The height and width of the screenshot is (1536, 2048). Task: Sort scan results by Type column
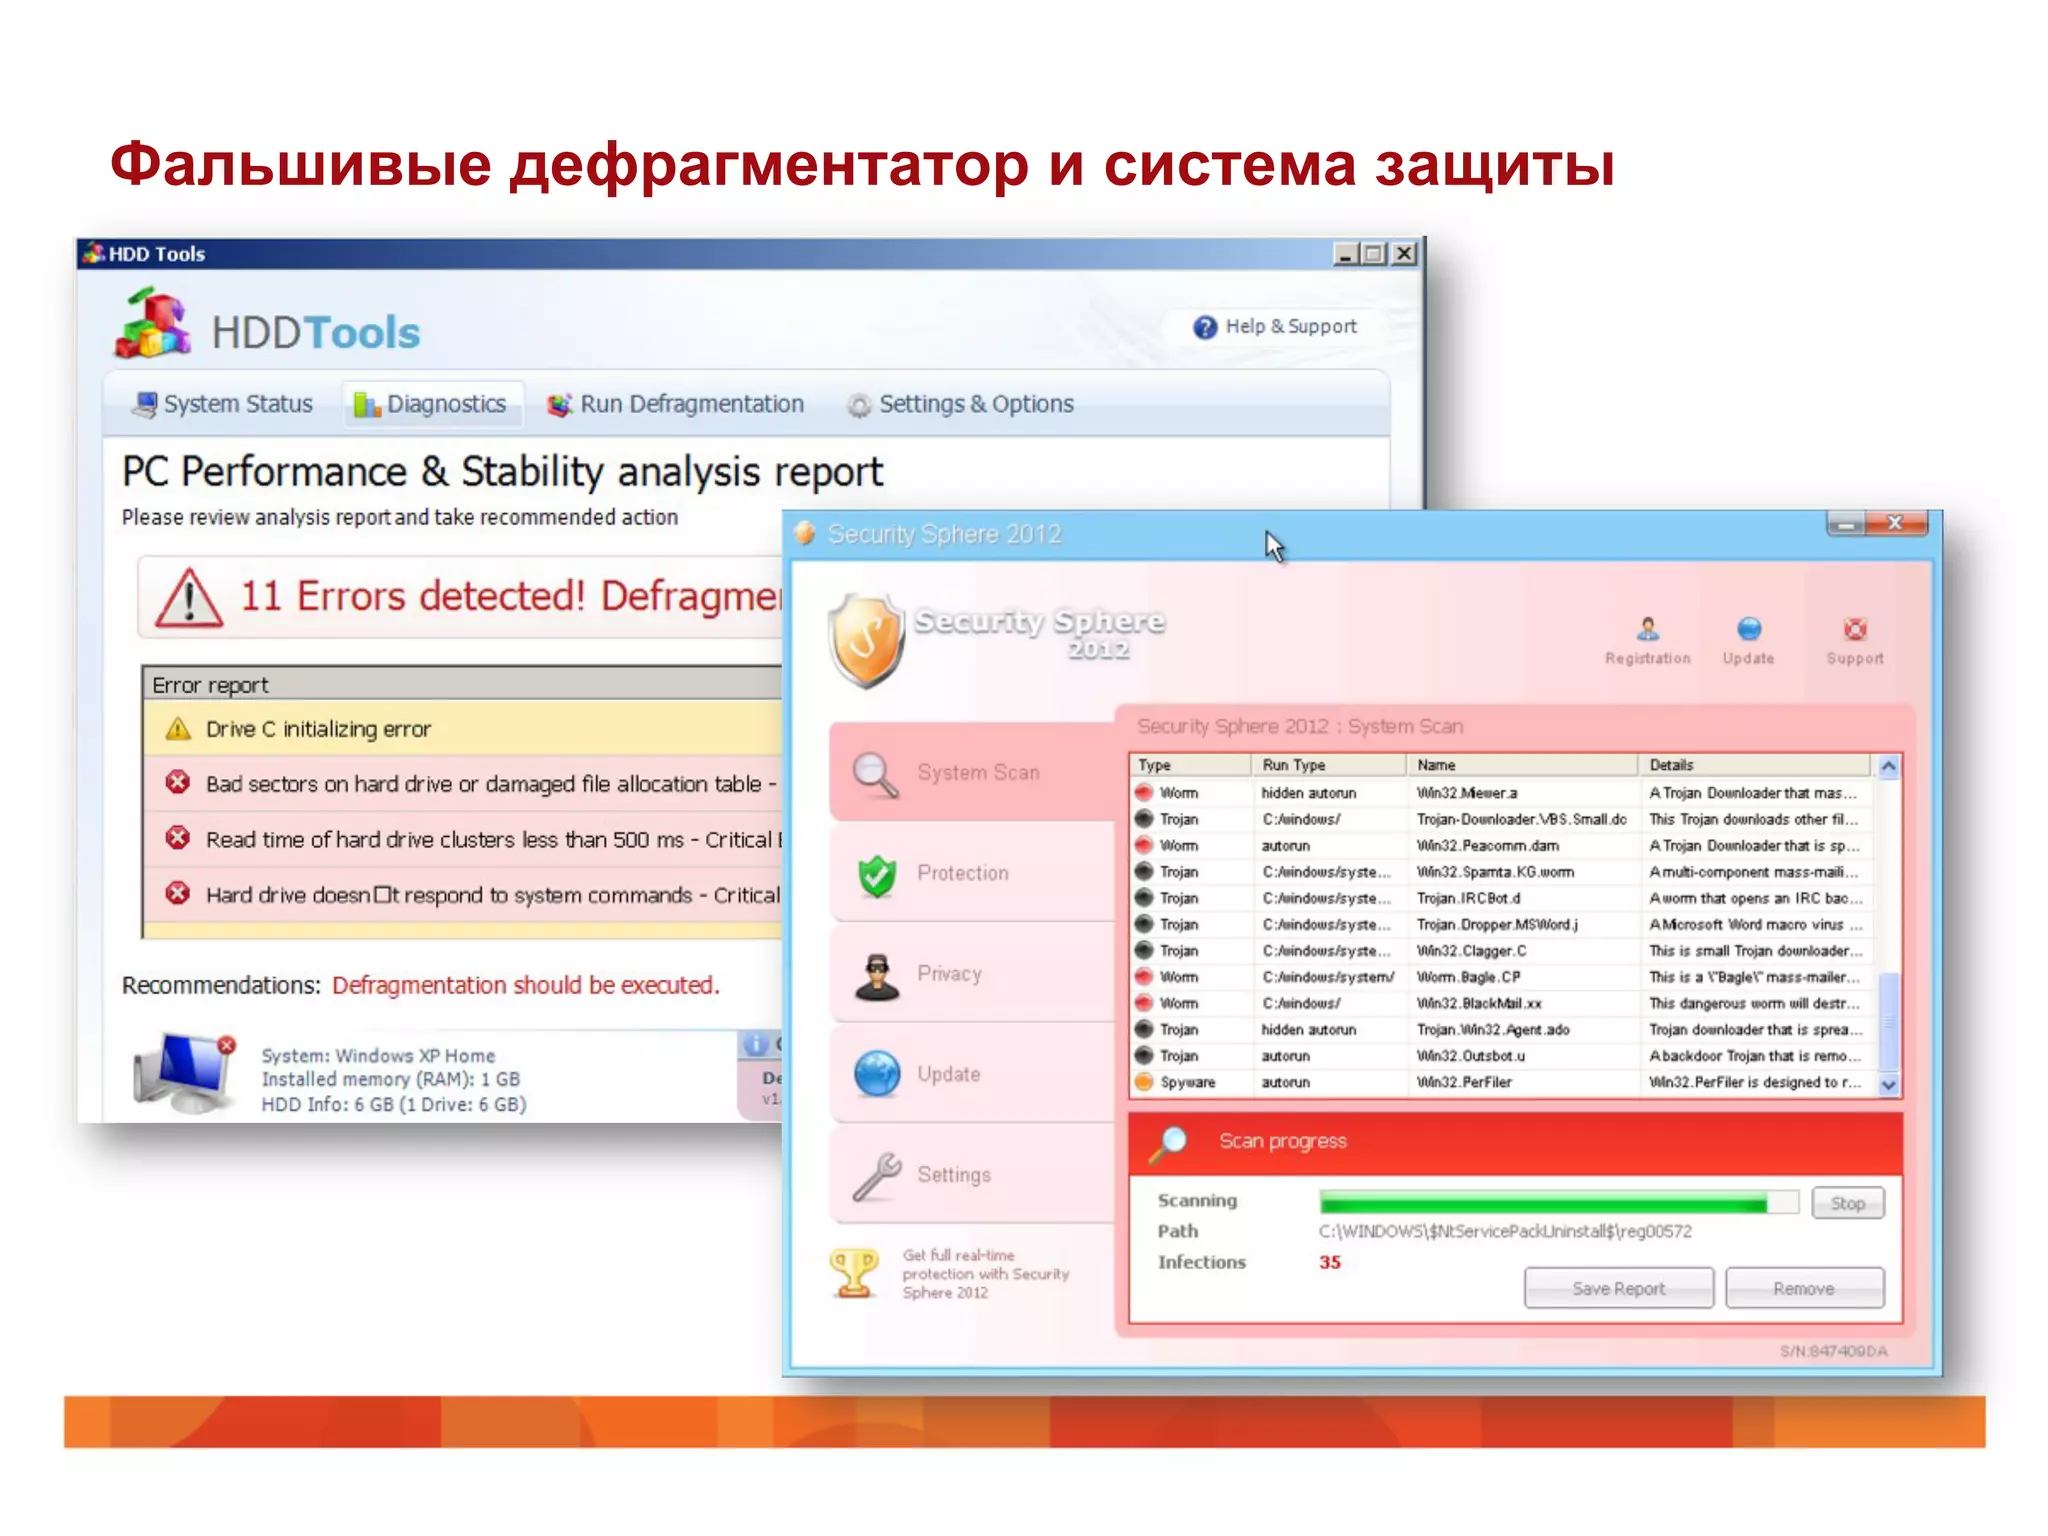1190,765
